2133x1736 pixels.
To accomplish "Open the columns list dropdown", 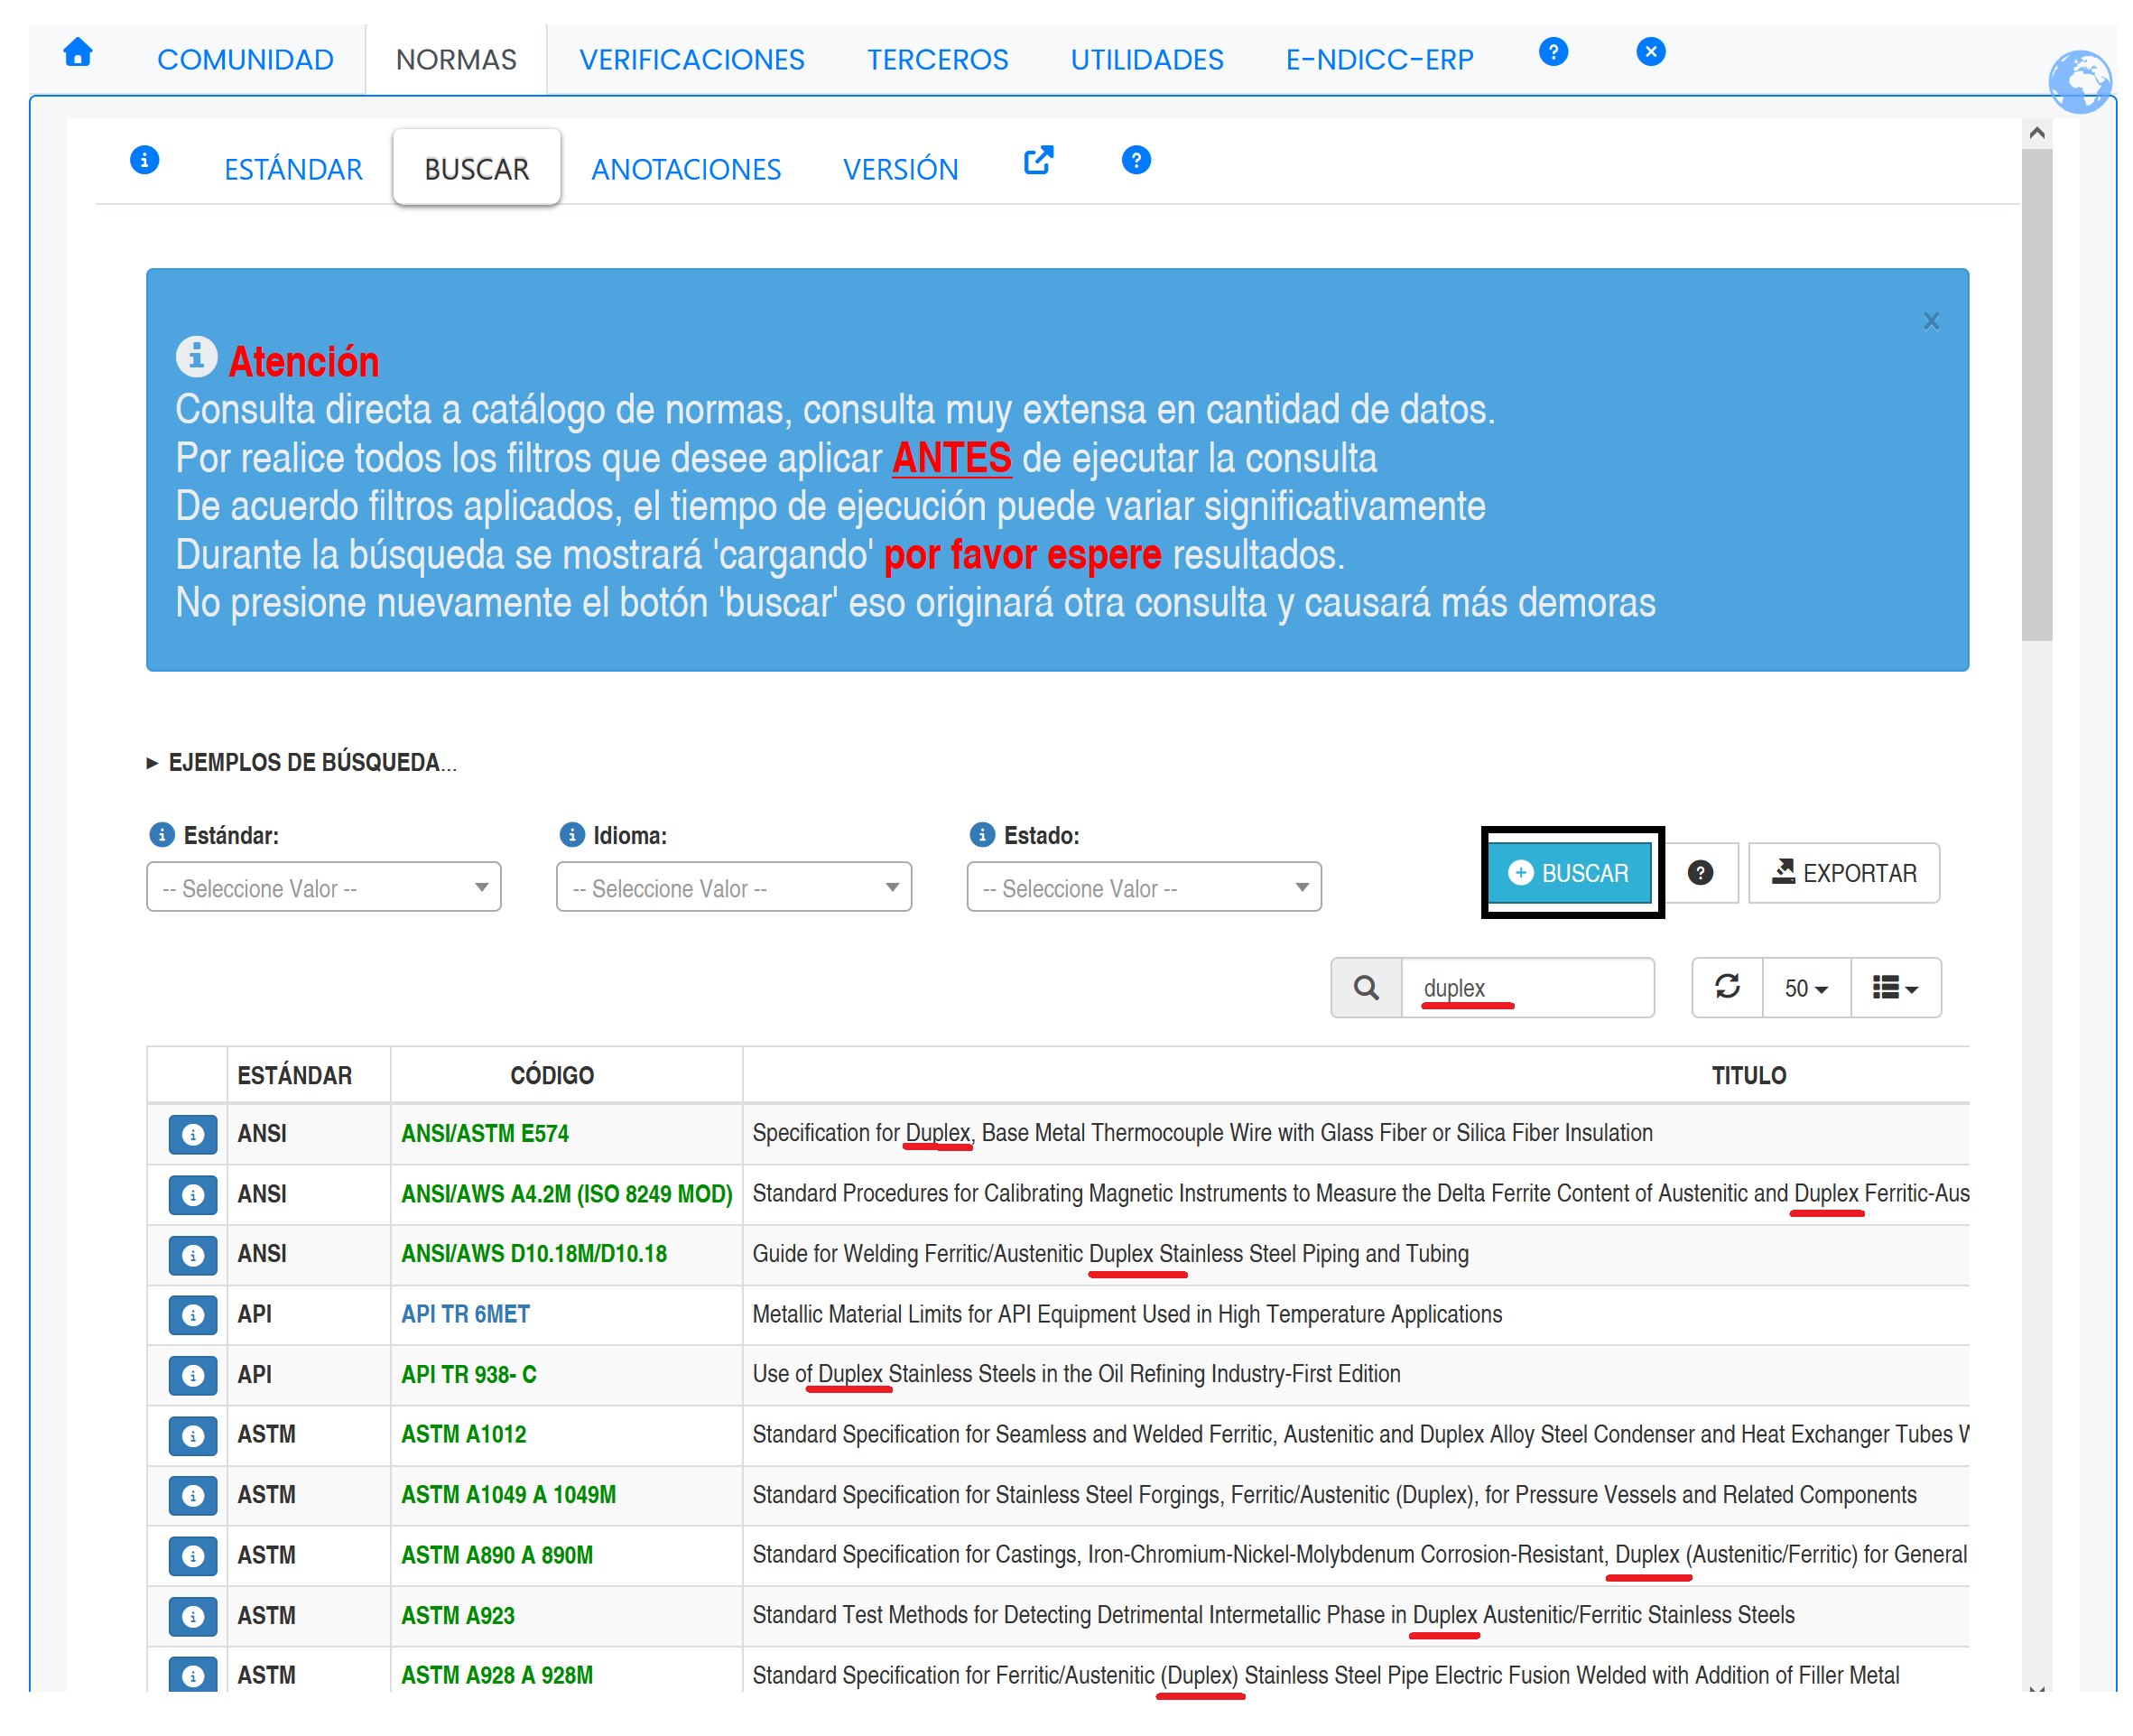I will point(1894,988).
